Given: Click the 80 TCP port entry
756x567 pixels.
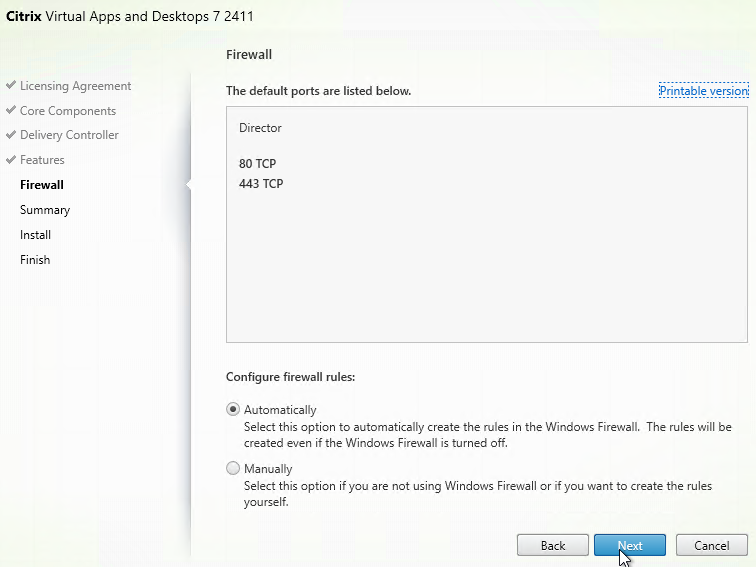Looking at the screenshot, I should tap(257, 163).
